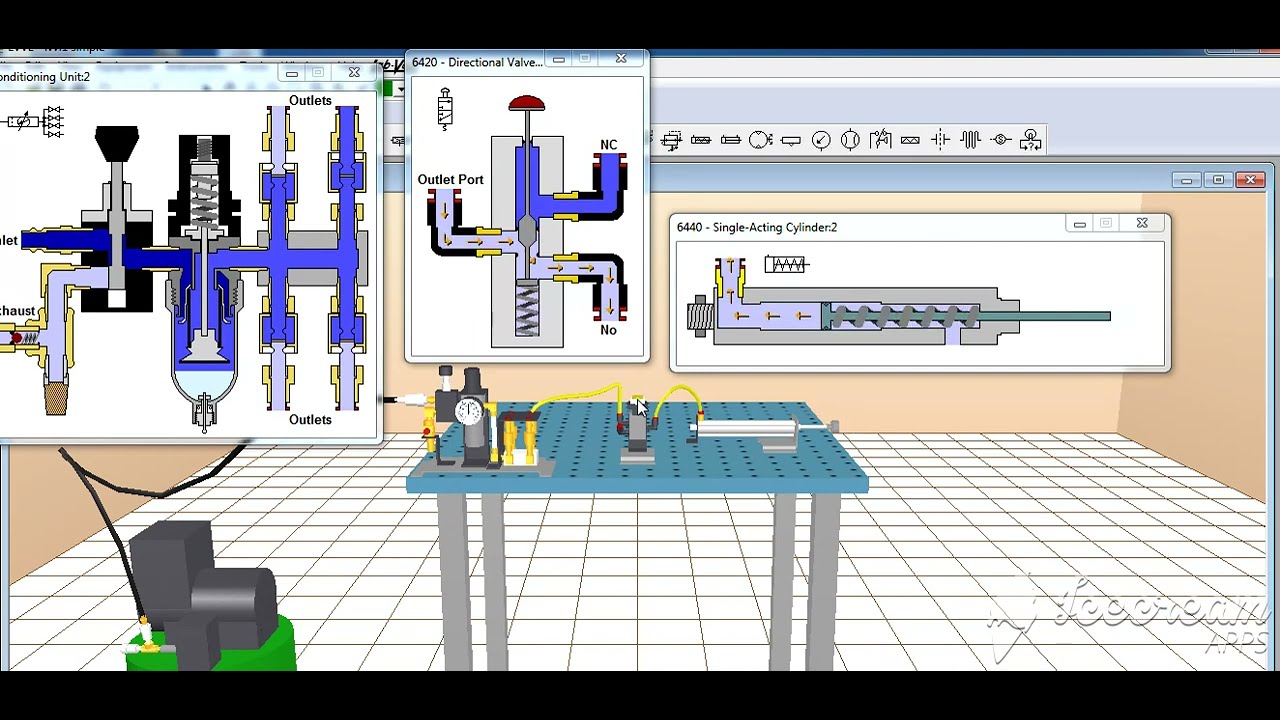
Task: Select the capacitor-like parallel lines symbol
Action: pos(940,140)
